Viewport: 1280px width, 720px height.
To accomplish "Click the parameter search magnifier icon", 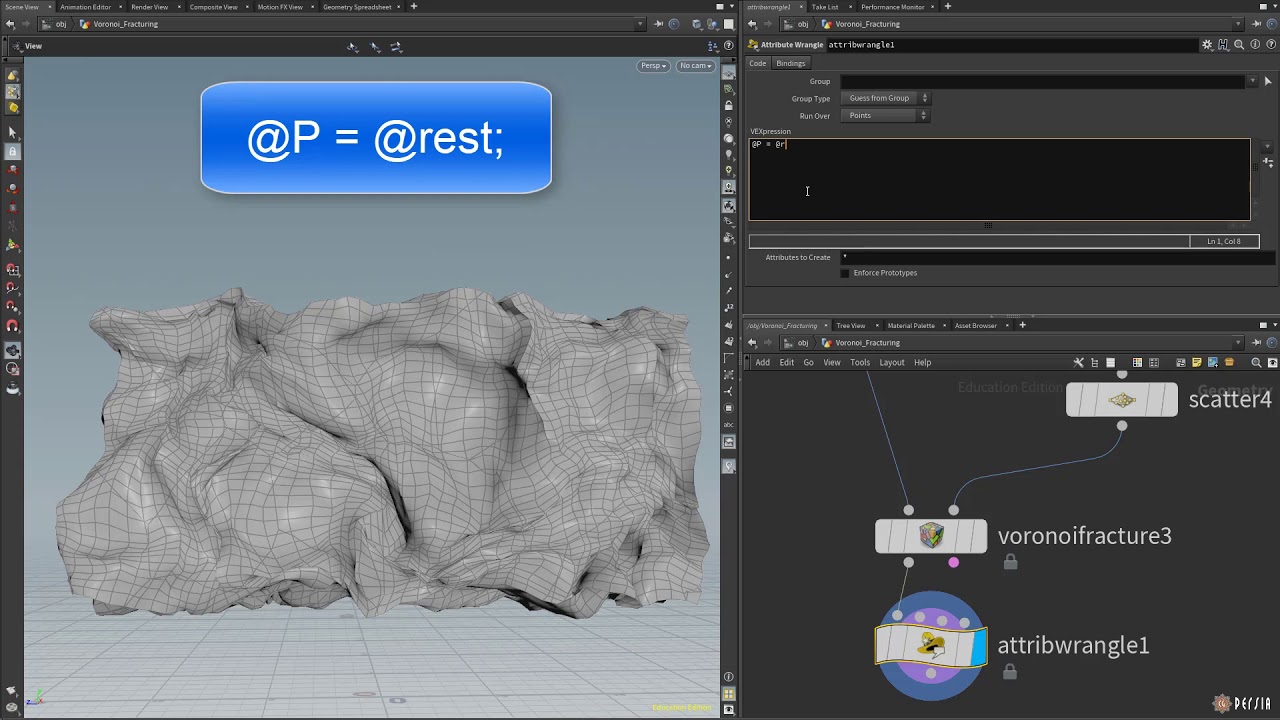I will 1239,45.
